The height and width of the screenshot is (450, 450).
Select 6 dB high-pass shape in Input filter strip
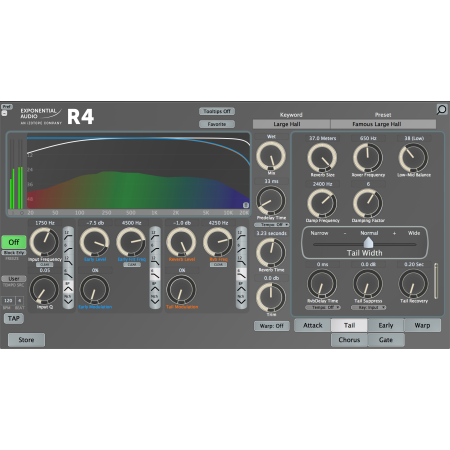tap(68, 248)
